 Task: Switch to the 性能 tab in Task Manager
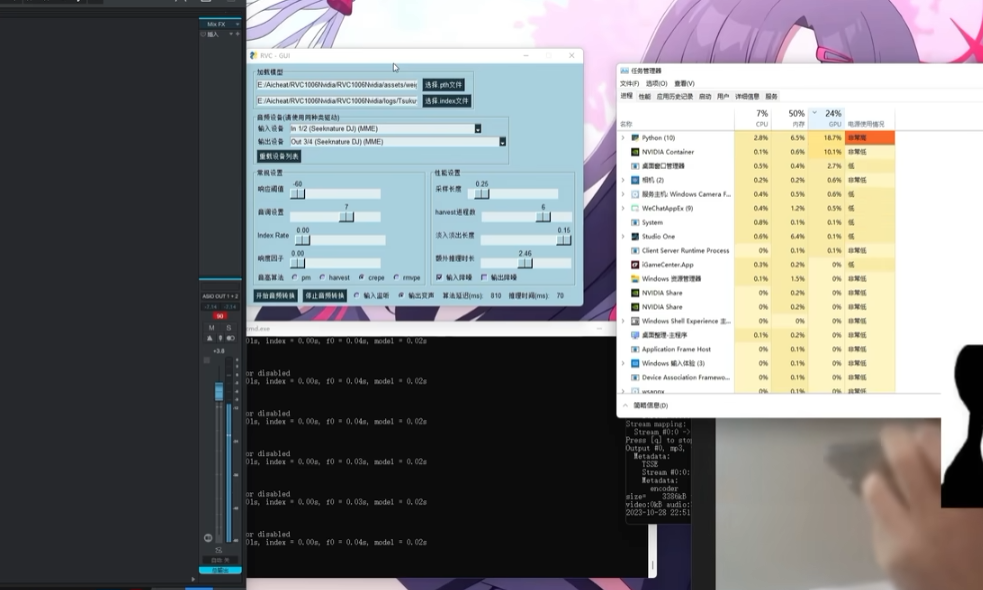[644, 97]
